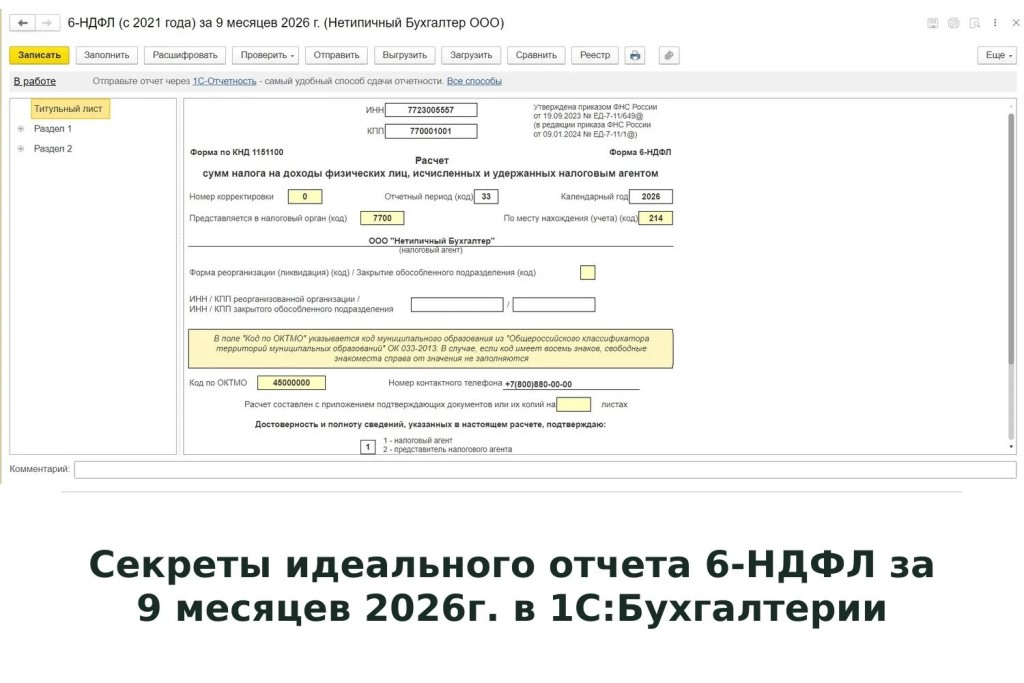This screenshot has width=1024, height=683.
Task: Expand the Раздел 2 tree node
Action: (x=21, y=149)
